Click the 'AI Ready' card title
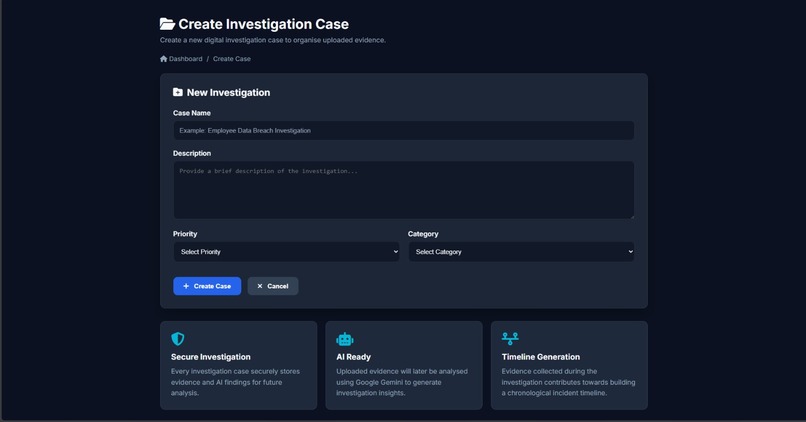Screen dimensions: 806x422 coord(354,357)
